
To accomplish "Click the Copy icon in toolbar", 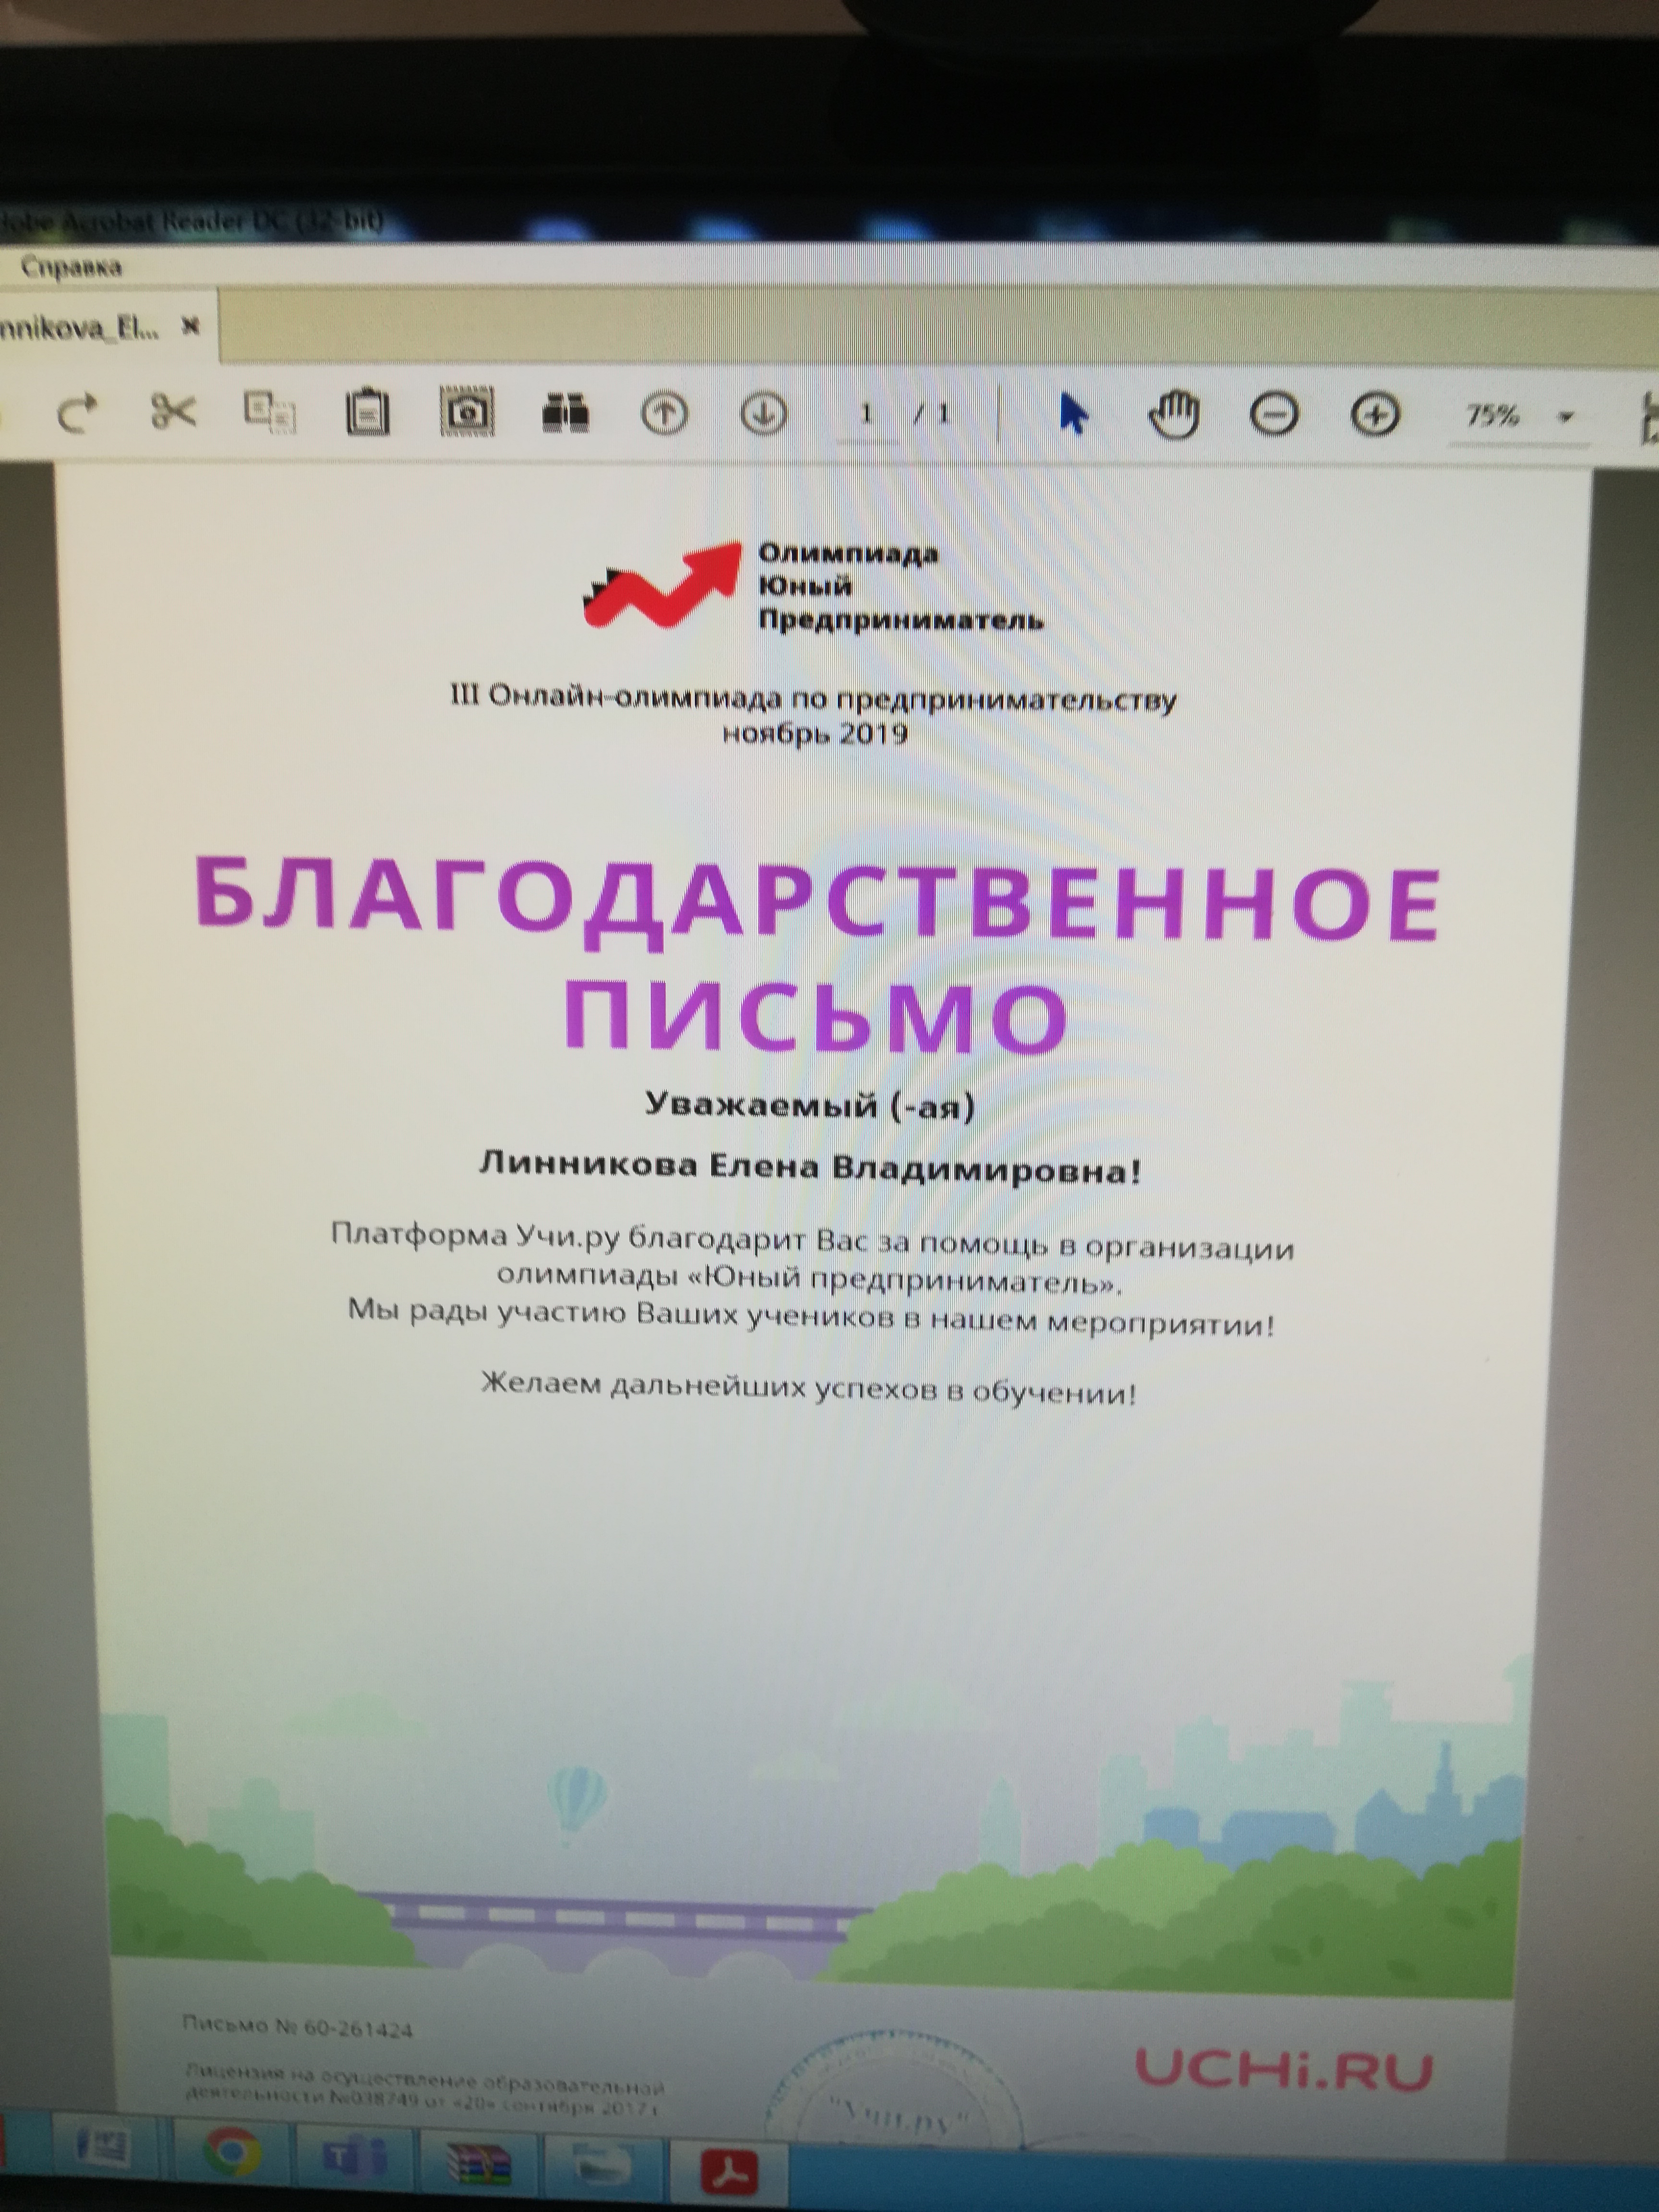I will point(270,412).
